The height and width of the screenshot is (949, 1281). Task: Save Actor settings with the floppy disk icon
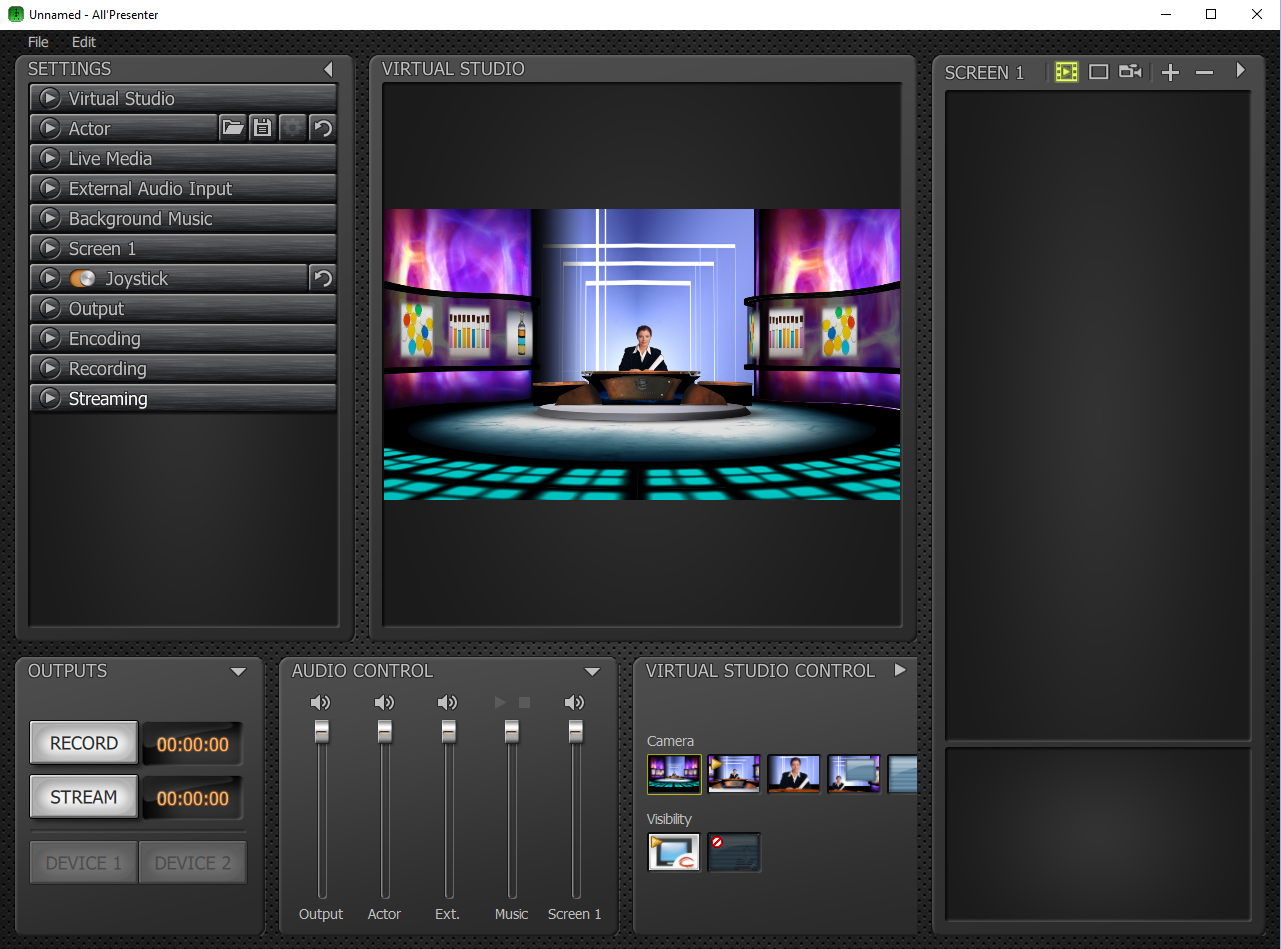click(262, 128)
